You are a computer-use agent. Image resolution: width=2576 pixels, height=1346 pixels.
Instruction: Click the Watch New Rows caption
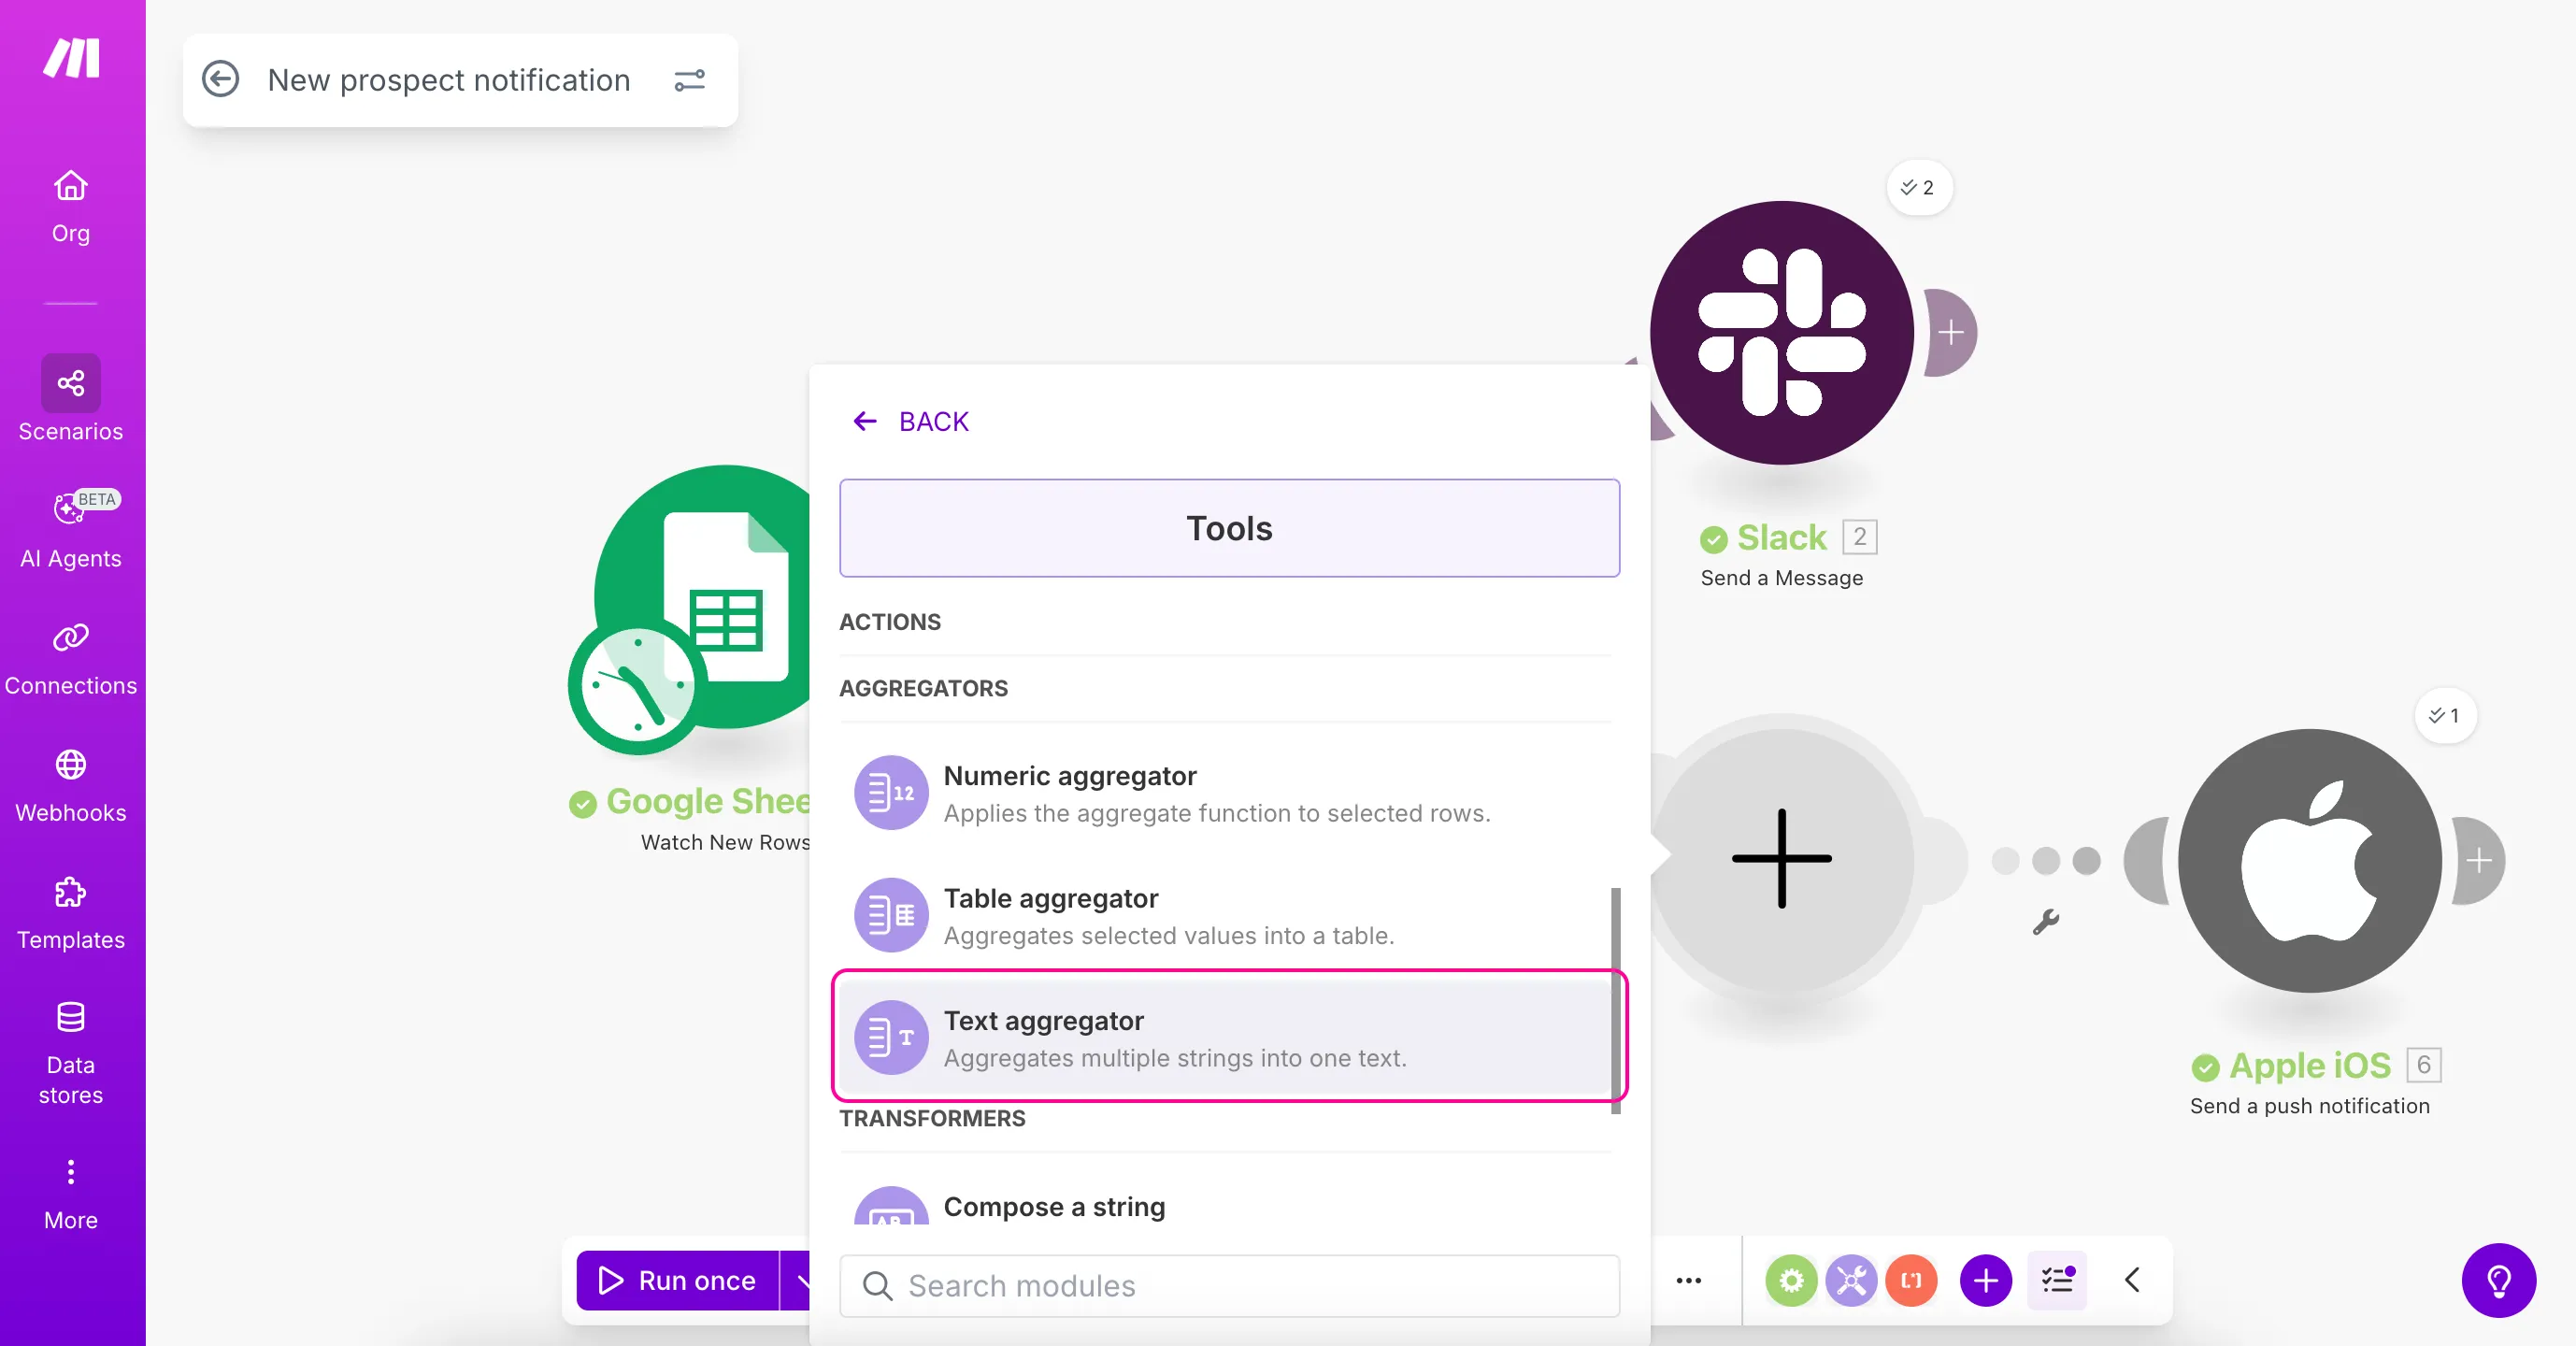(x=726, y=842)
